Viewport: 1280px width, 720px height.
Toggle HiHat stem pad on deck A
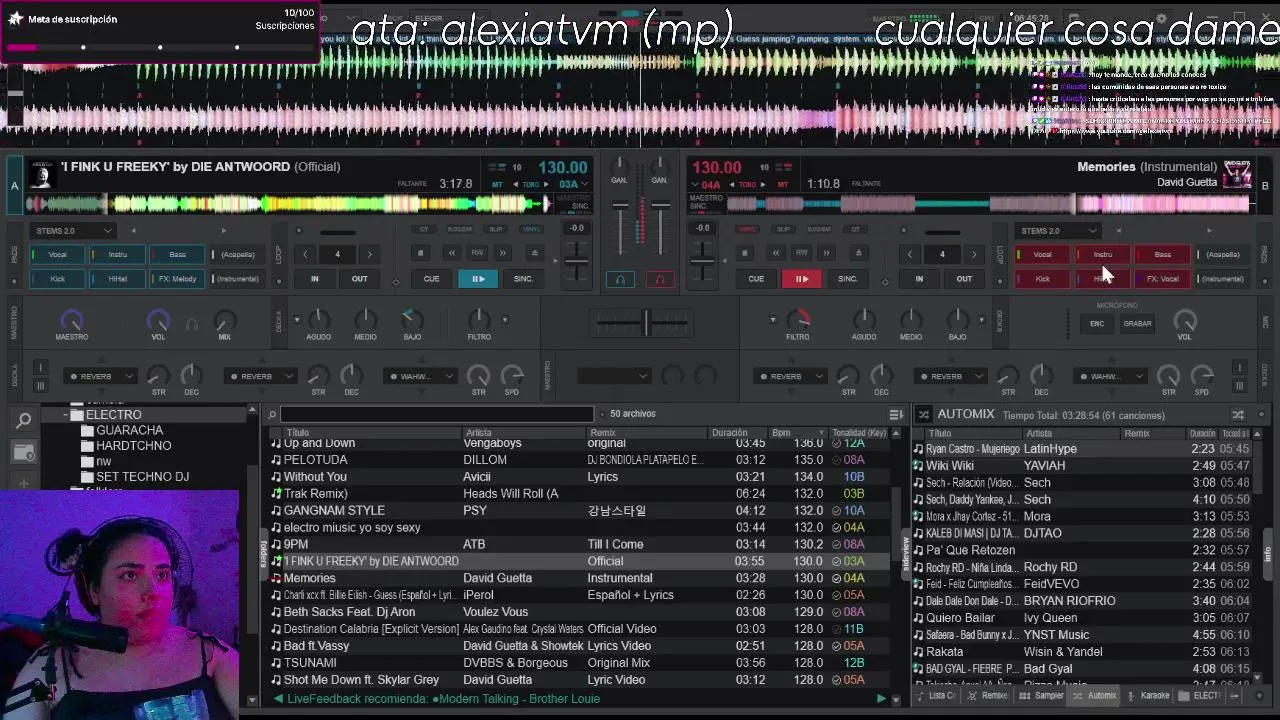click(118, 279)
